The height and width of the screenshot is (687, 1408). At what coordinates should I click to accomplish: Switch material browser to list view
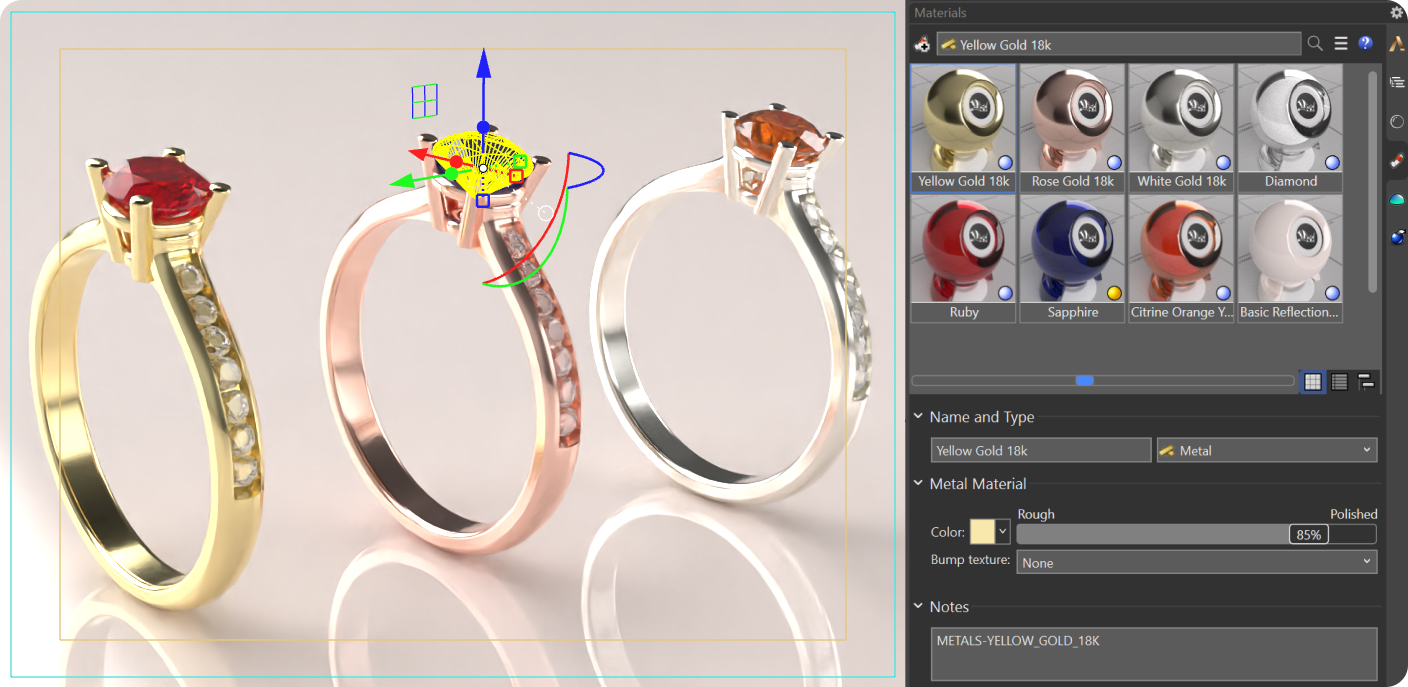click(1340, 381)
